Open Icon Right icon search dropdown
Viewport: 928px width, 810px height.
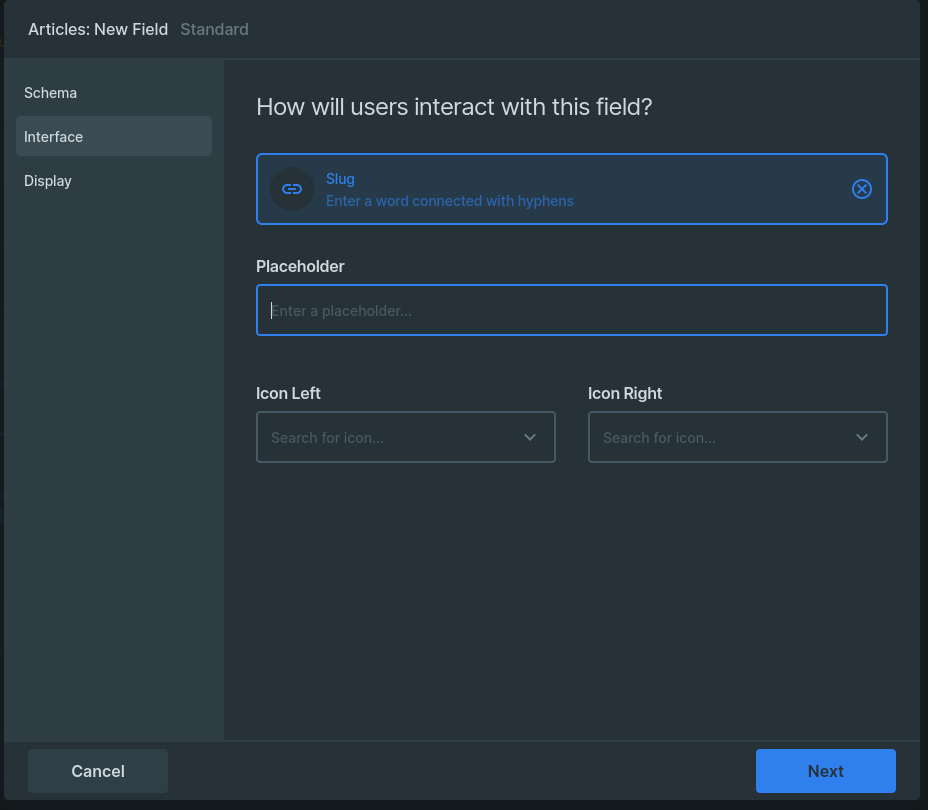(x=737, y=437)
